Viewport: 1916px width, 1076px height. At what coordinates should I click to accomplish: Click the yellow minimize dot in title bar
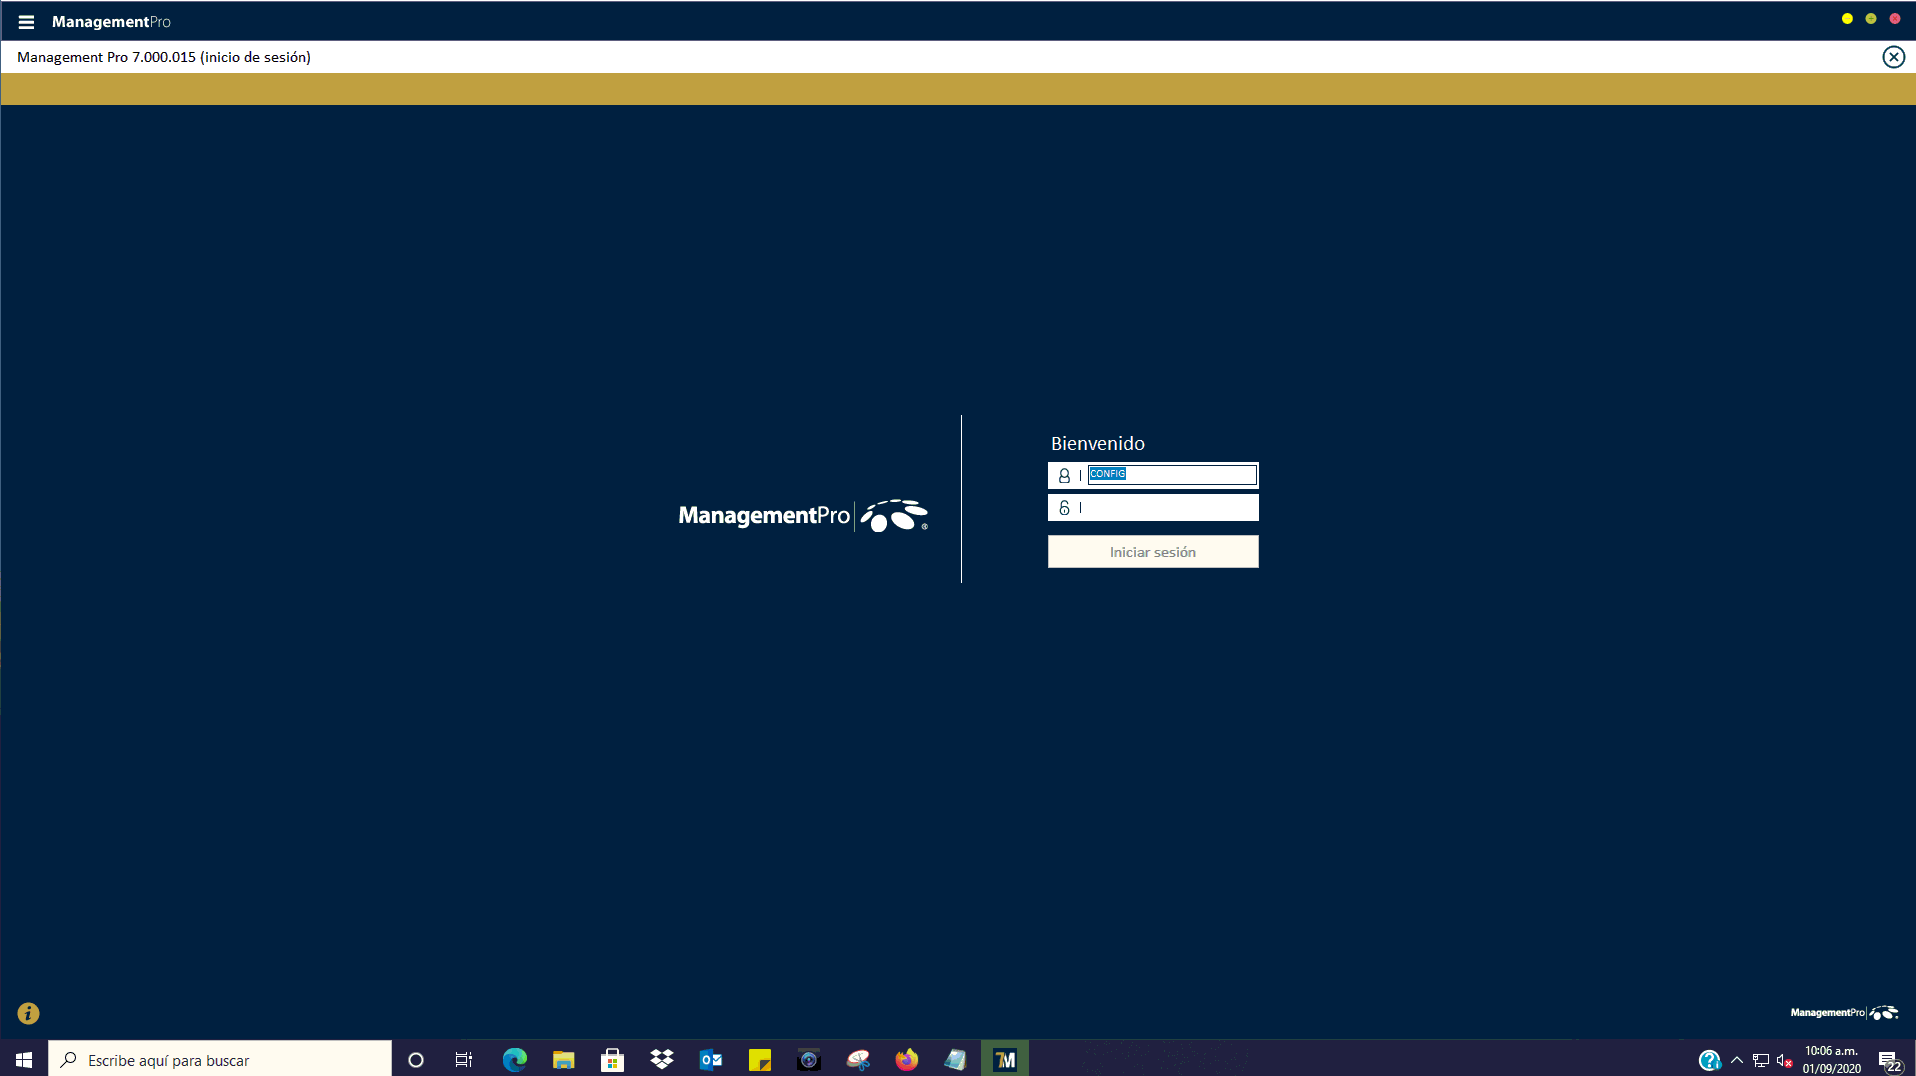1847,19
